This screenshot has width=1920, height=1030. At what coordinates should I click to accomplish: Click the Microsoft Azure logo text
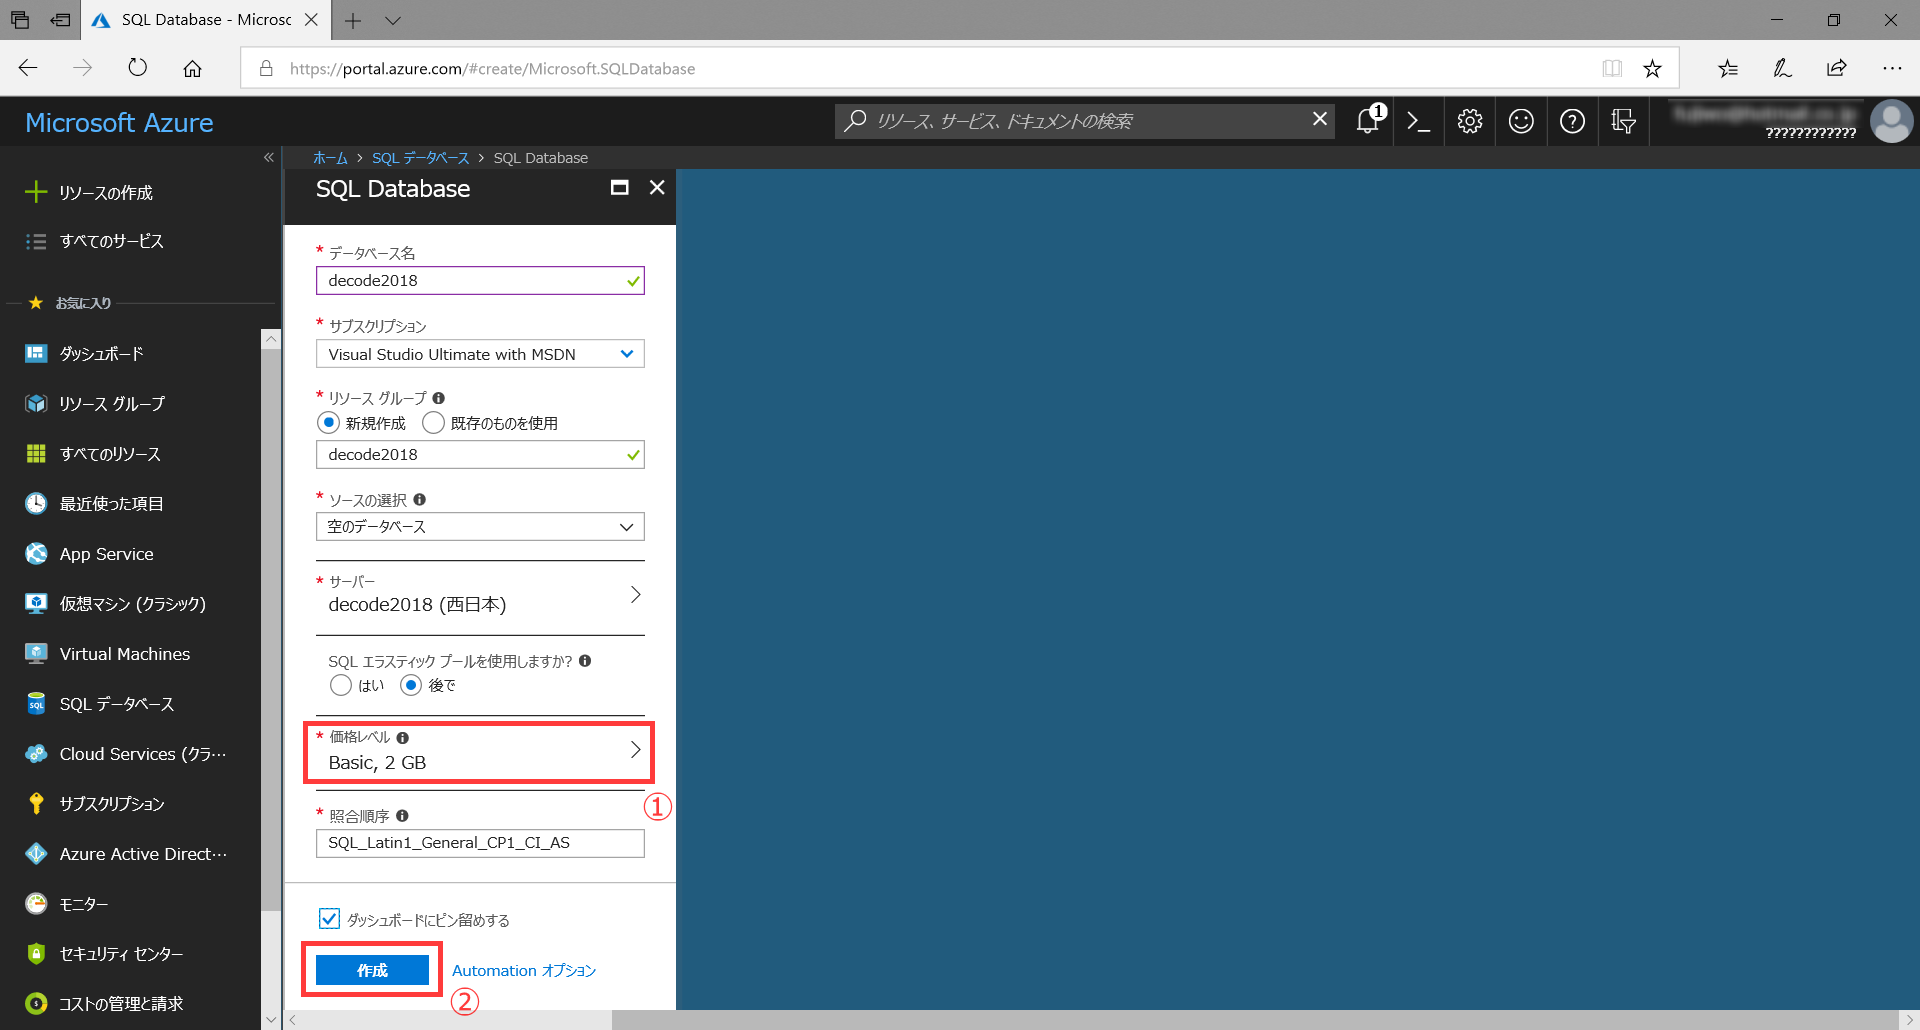point(119,122)
